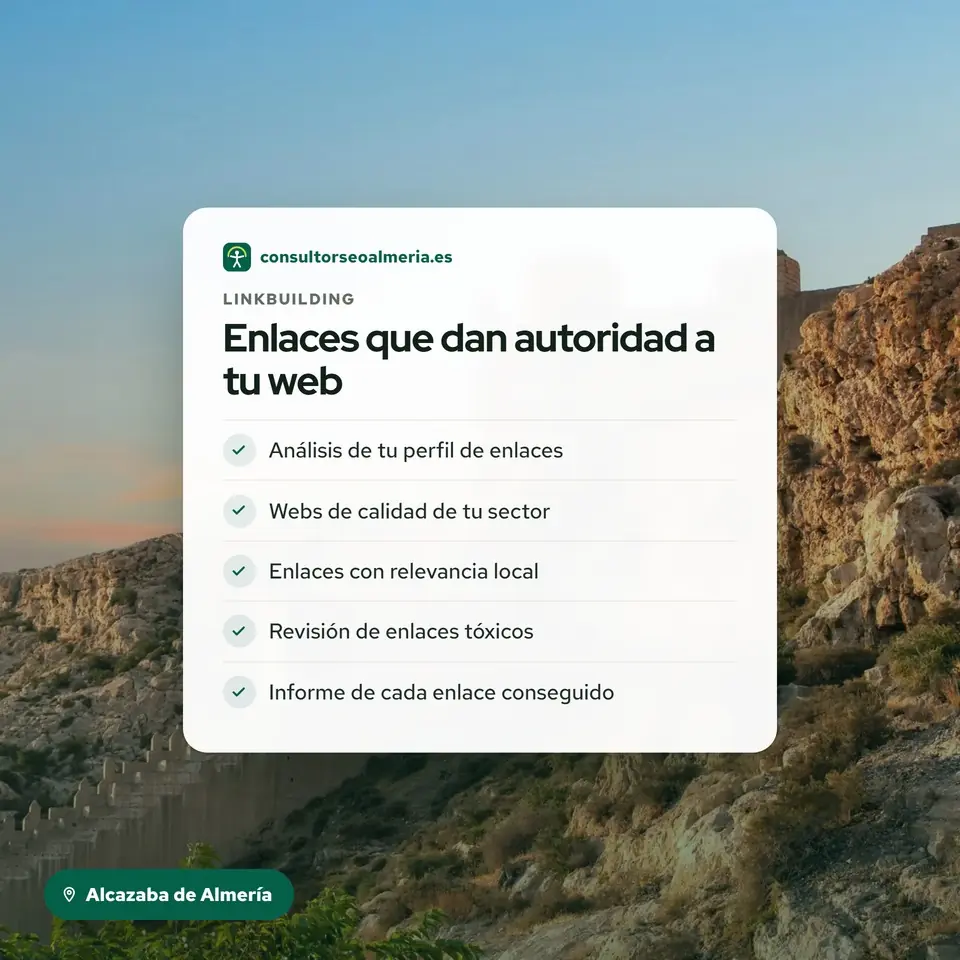Click the green consultorseoalmeria logo icon

[x=237, y=257]
